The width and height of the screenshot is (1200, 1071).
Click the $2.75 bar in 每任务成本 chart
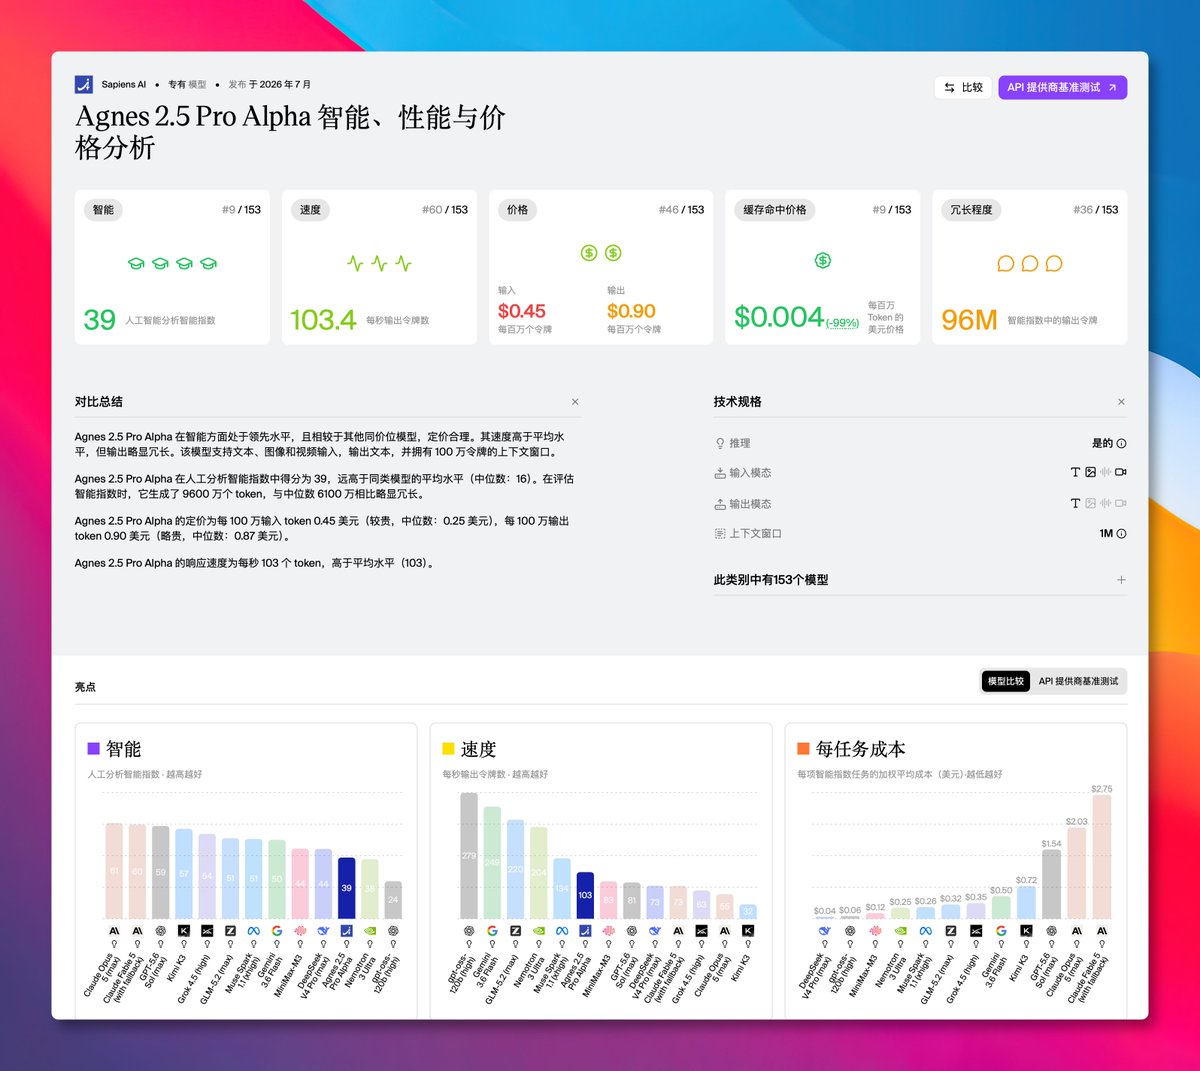[x=1102, y=857]
